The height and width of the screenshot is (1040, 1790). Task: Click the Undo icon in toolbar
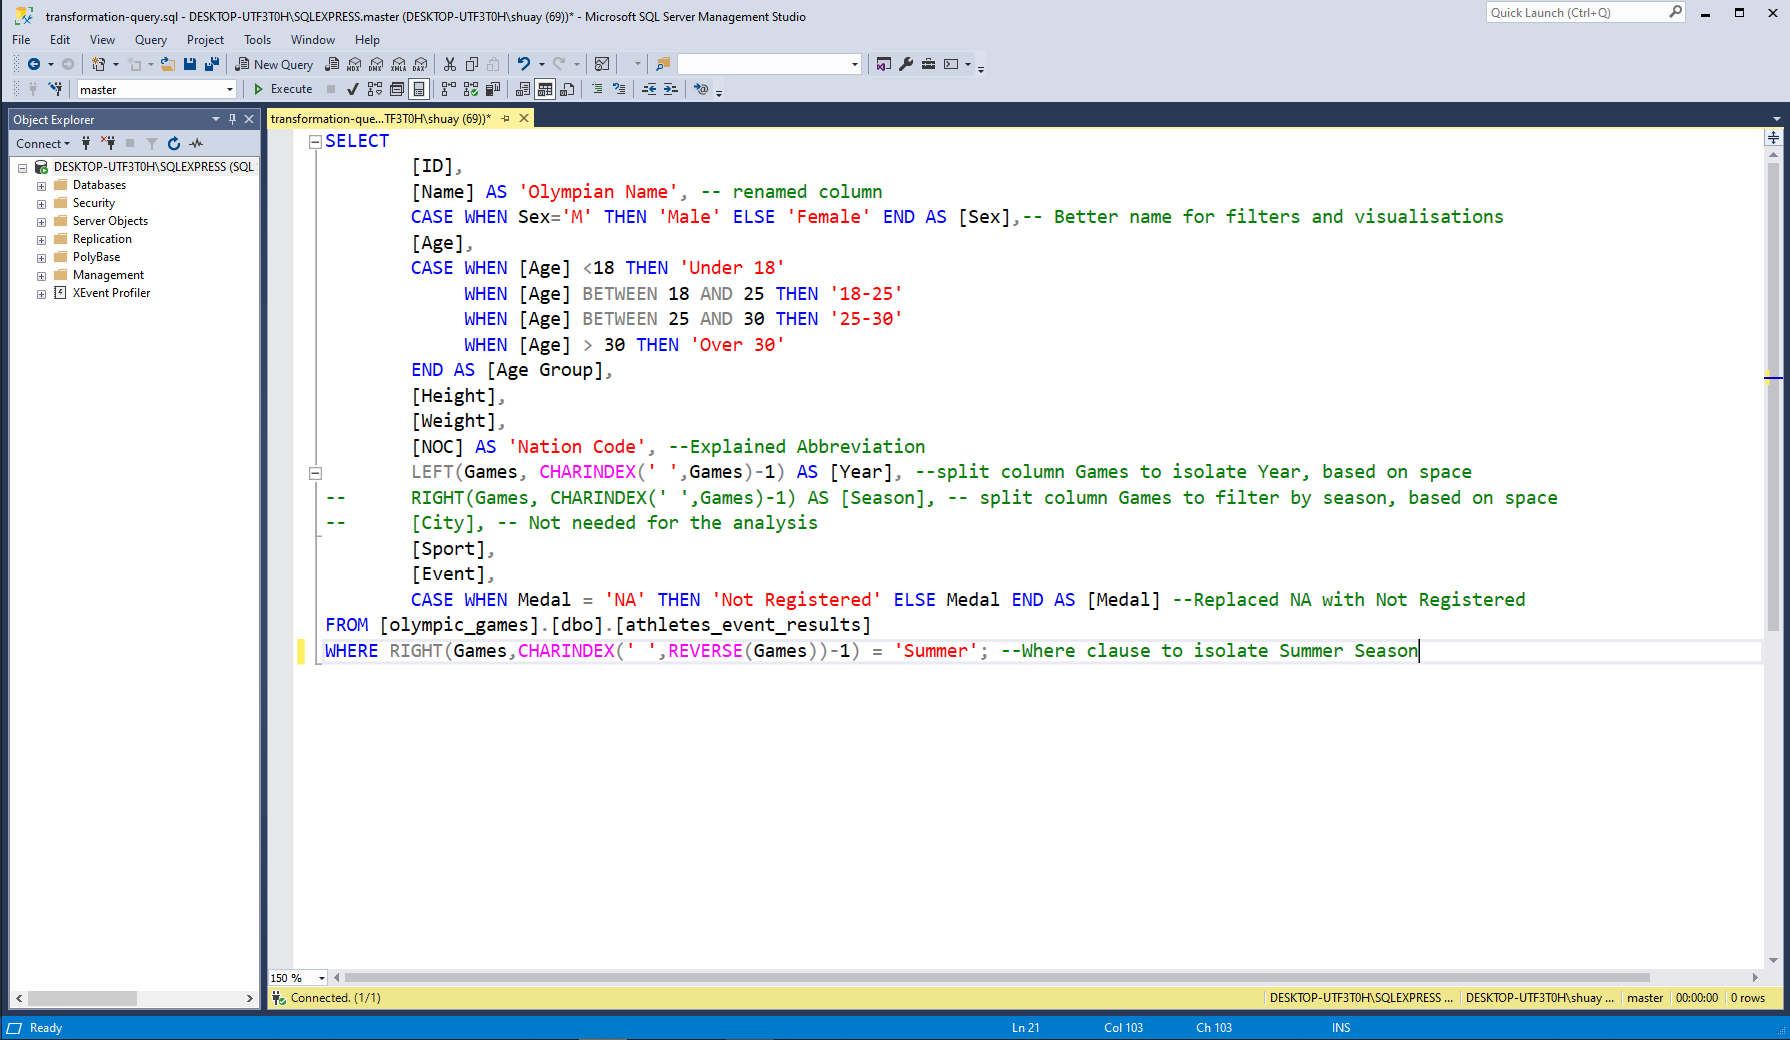pyautogui.click(x=523, y=64)
